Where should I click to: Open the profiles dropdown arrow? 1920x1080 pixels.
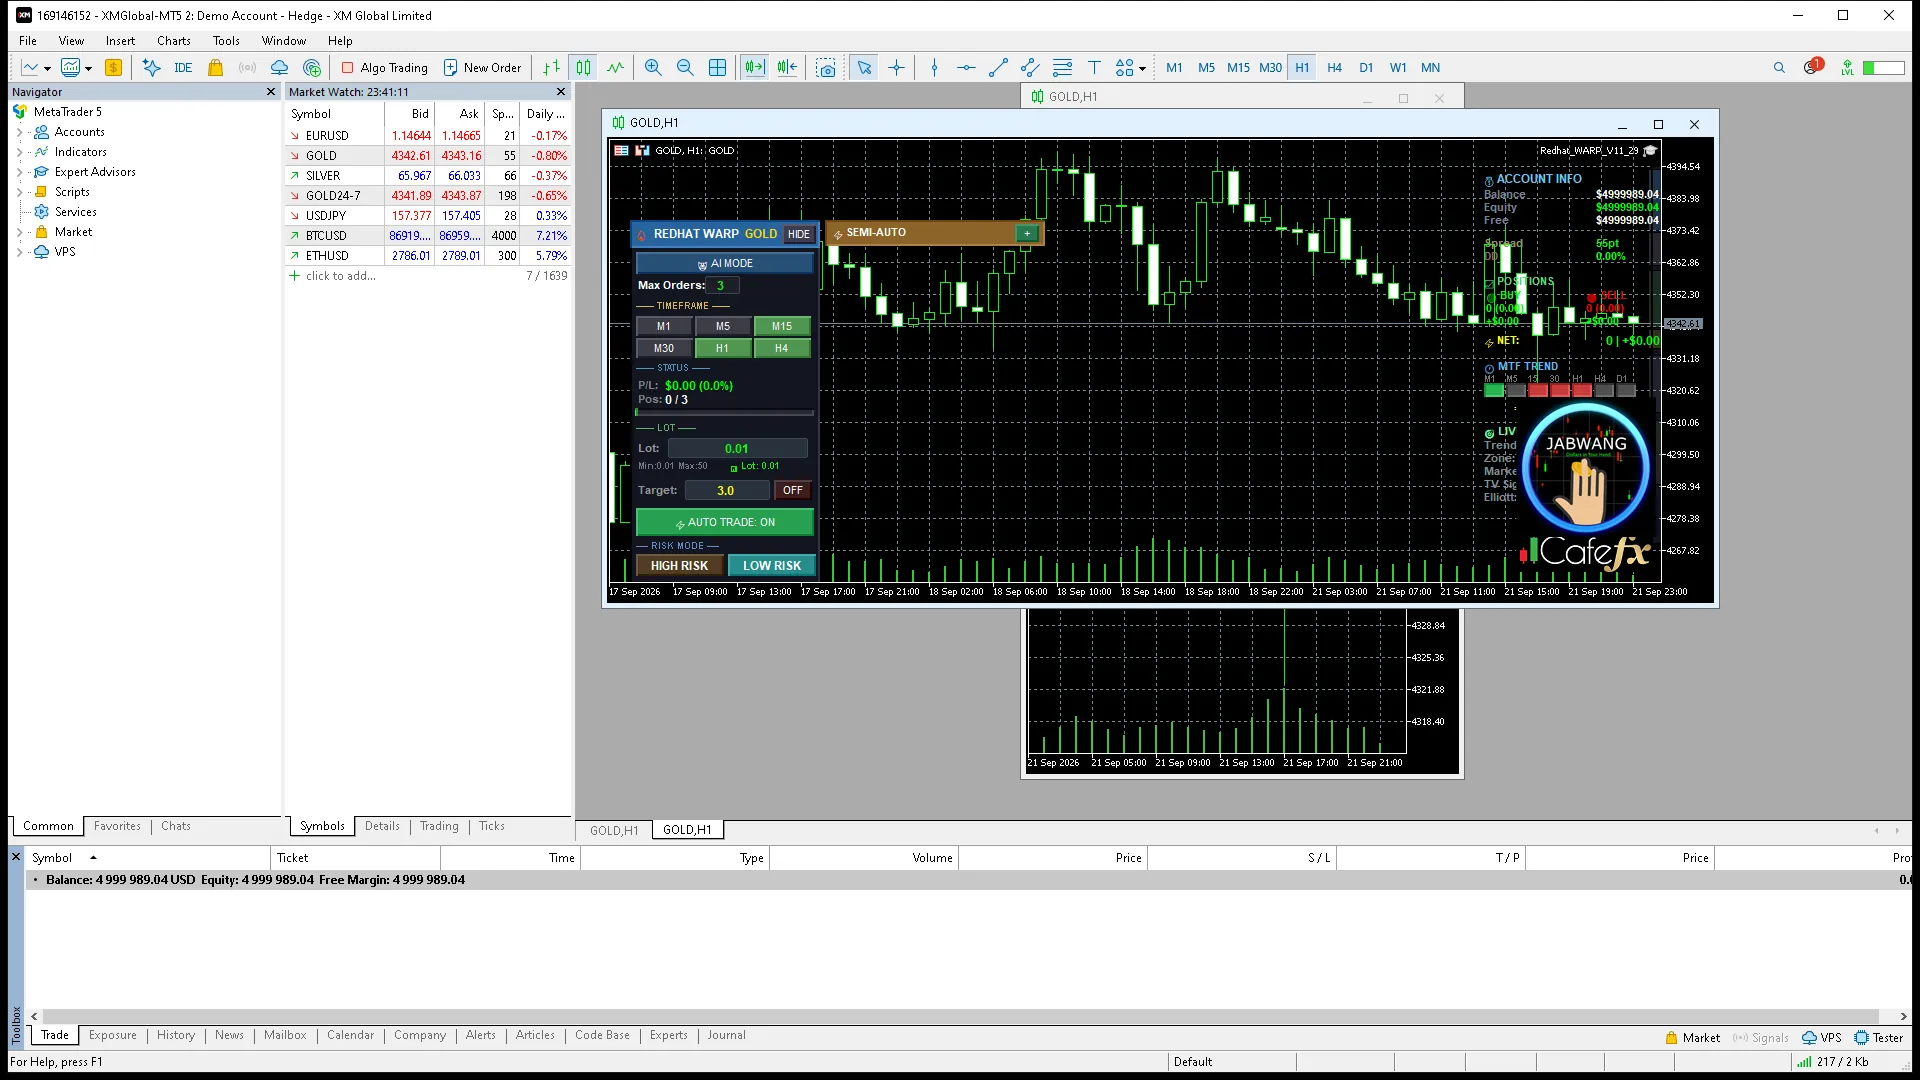(89, 69)
